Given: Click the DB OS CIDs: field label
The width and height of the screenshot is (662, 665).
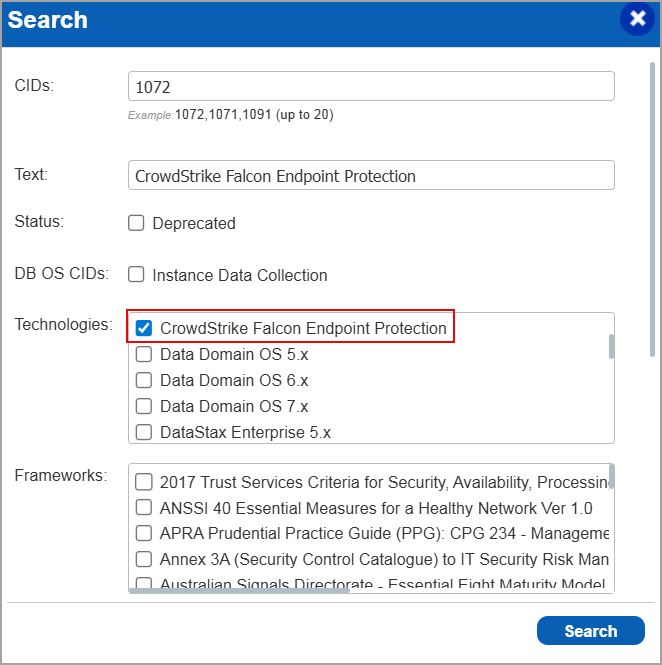Looking at the screenshot, I should tap(61, 274).
